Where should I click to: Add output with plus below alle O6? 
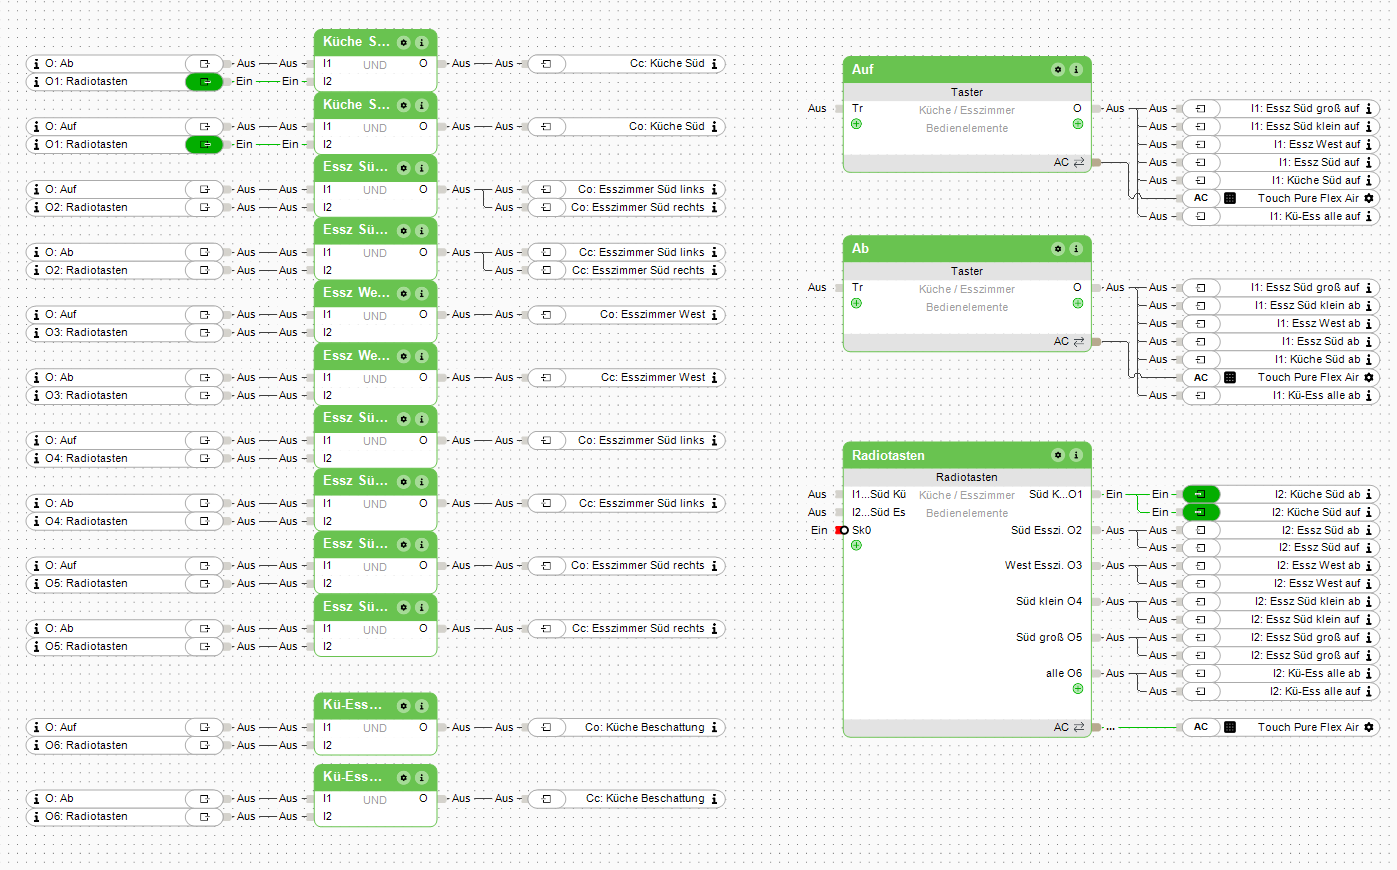click(1078, 689)
